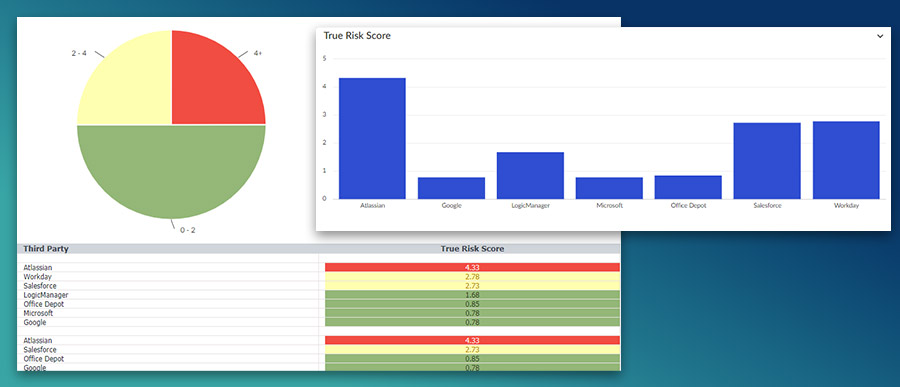Viewport: 900px width, 387px height.
Task: Click the Workday bar in the bar chart
Action: [x=846, y=160]
